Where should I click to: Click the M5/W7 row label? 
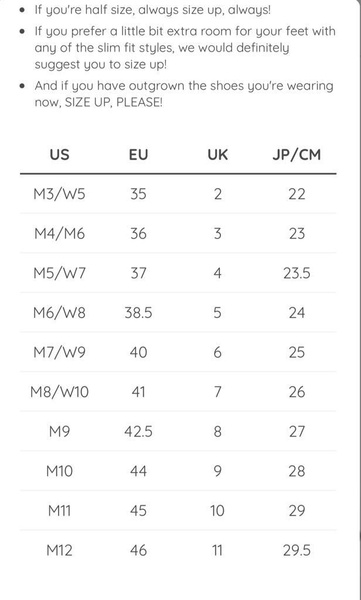59,273
